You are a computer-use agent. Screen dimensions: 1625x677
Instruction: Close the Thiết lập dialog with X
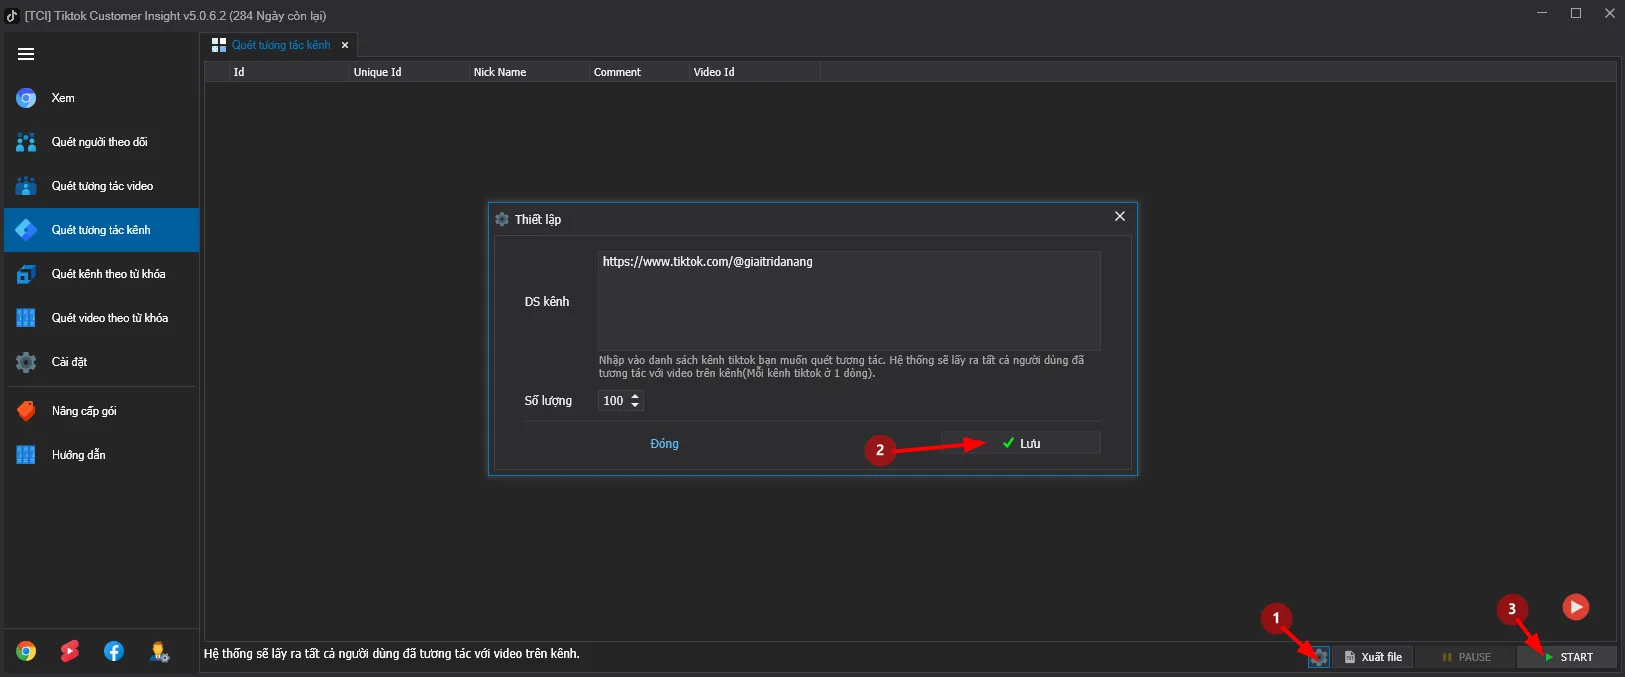pos(1119,217)
